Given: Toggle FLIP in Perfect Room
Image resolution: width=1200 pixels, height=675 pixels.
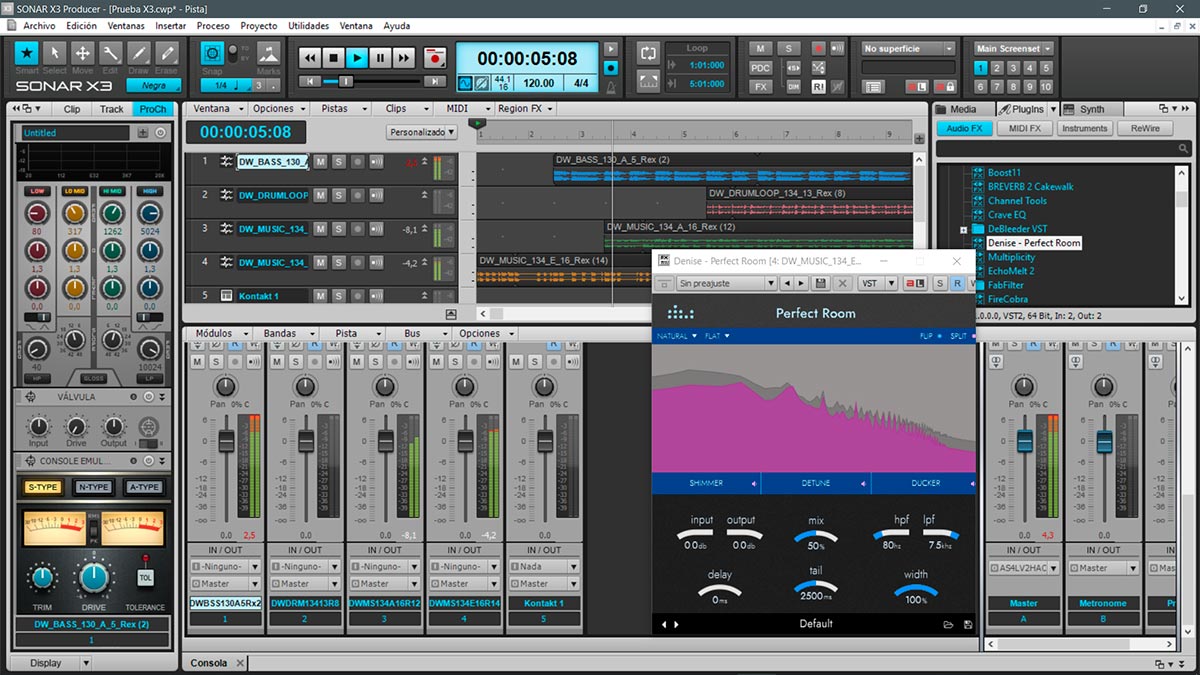Looking at the screenshot, I should coord(929,336).
